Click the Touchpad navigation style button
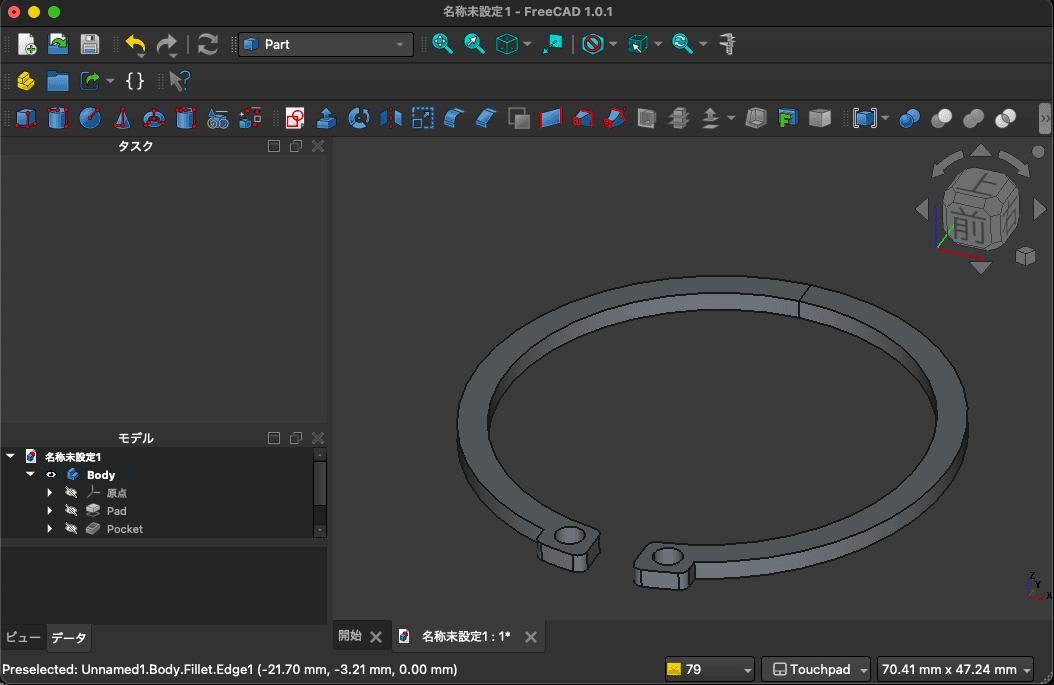Viewport: 1054px width, 685px height. (x=815, y=669)
